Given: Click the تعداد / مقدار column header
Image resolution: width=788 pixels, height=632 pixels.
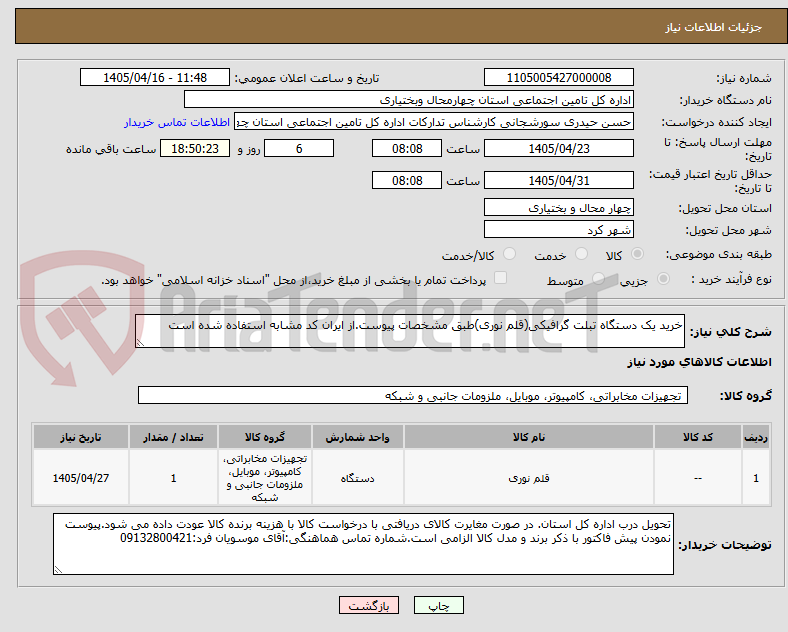Looking at the screenshot, I should click(x=173, y=437).
